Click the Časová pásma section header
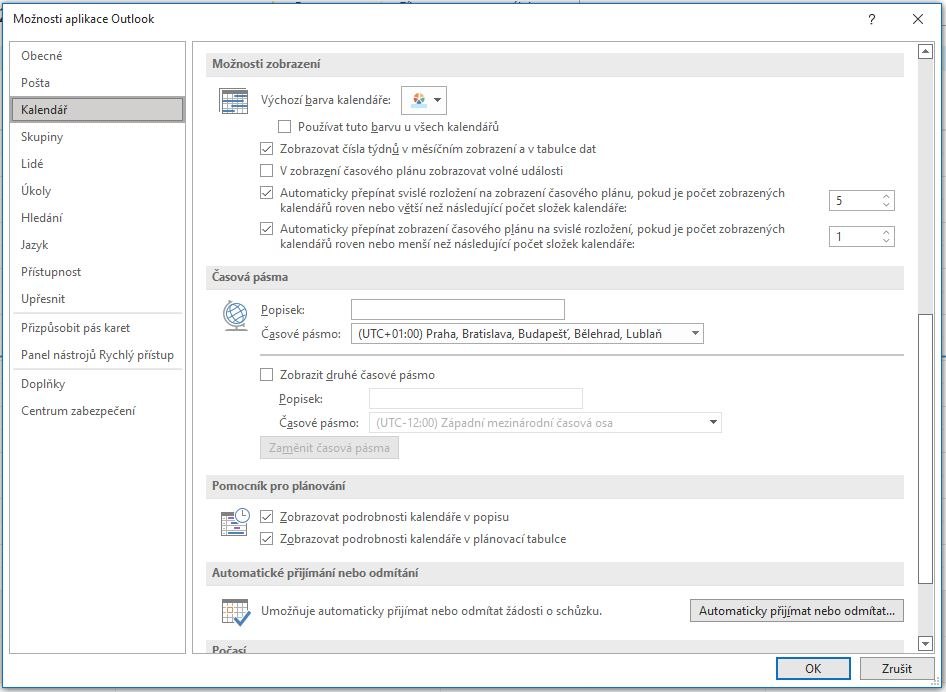 pos(554,277)
